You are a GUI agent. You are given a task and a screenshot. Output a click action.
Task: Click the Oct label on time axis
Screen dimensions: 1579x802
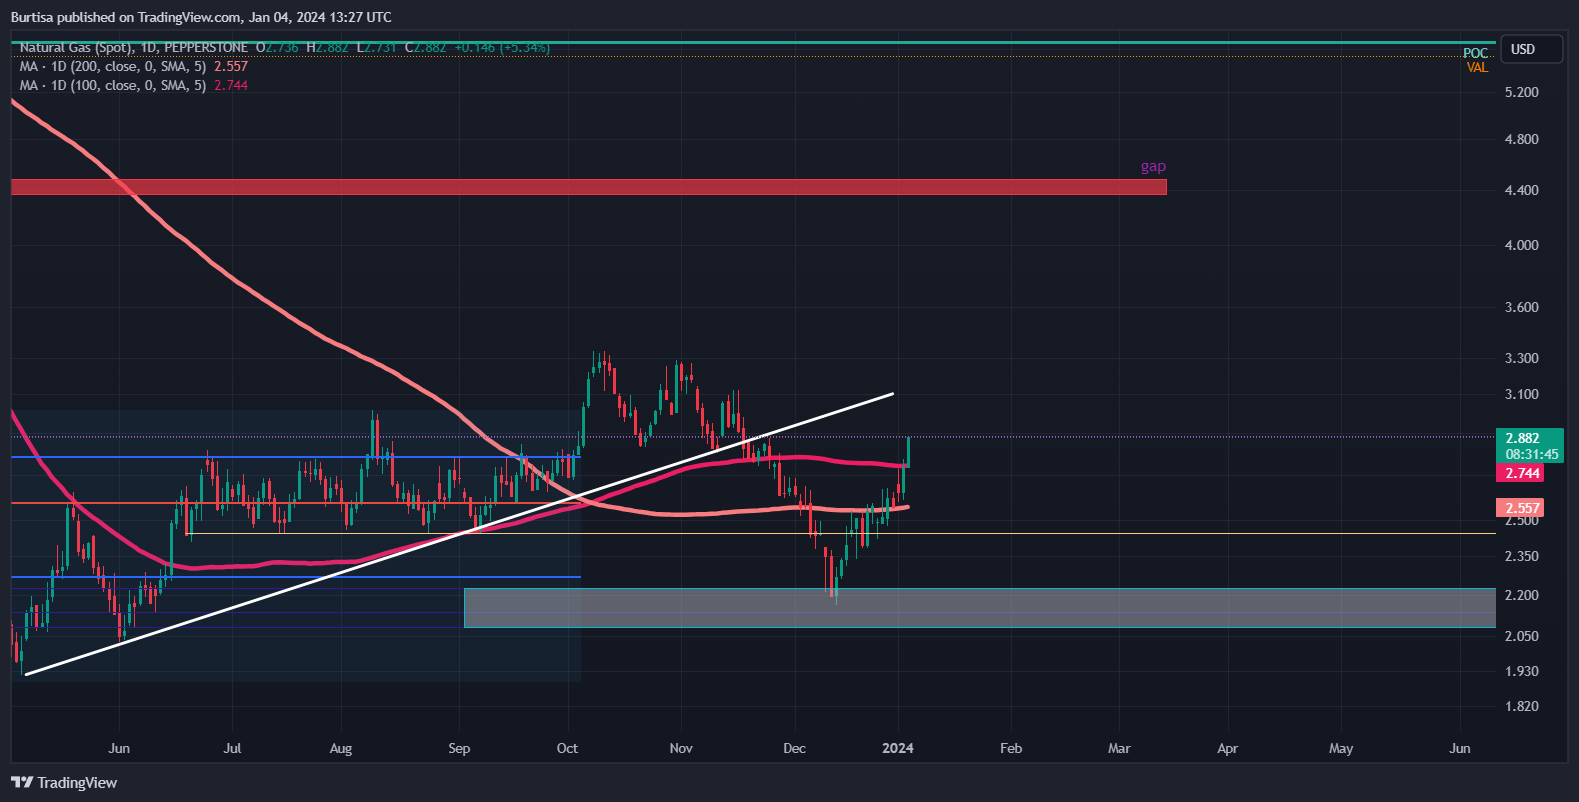[567, 748]
